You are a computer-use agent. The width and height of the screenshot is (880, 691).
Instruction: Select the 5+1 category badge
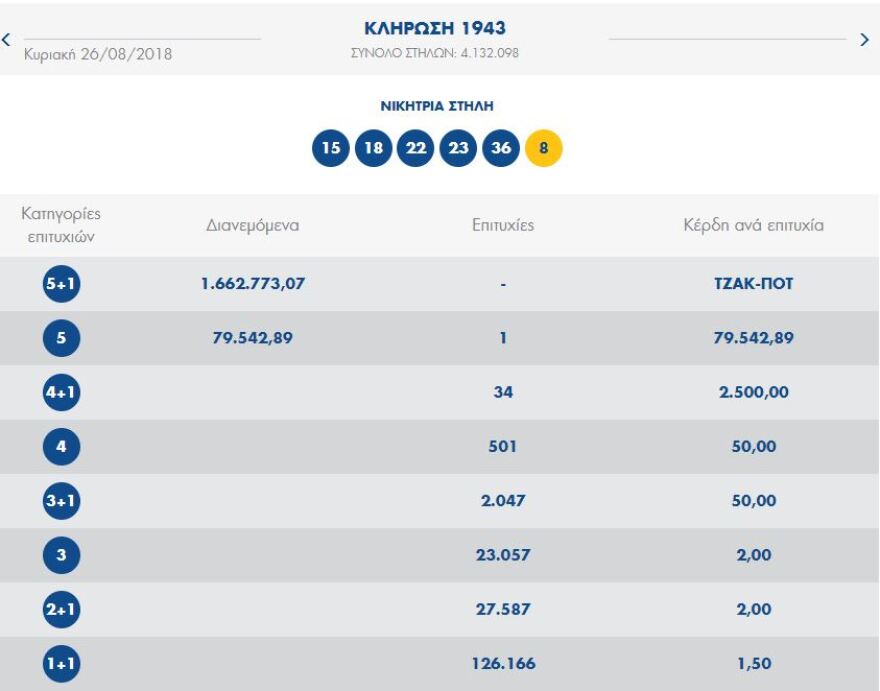pyautogui.click(x=61, y=284)
